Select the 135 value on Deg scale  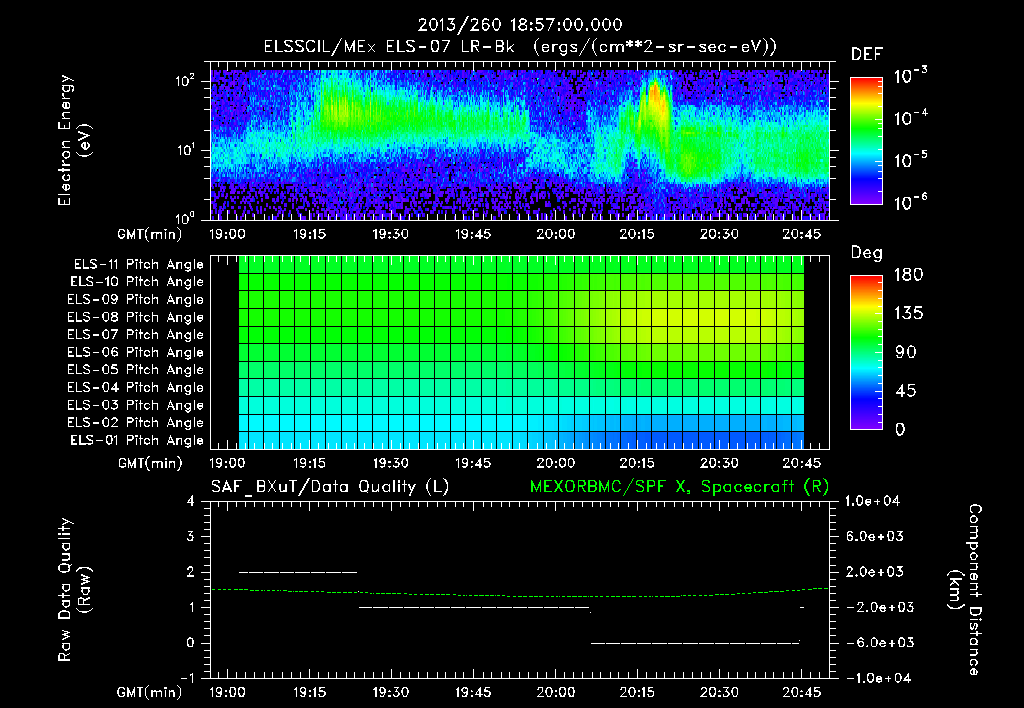tap(908, 313)
